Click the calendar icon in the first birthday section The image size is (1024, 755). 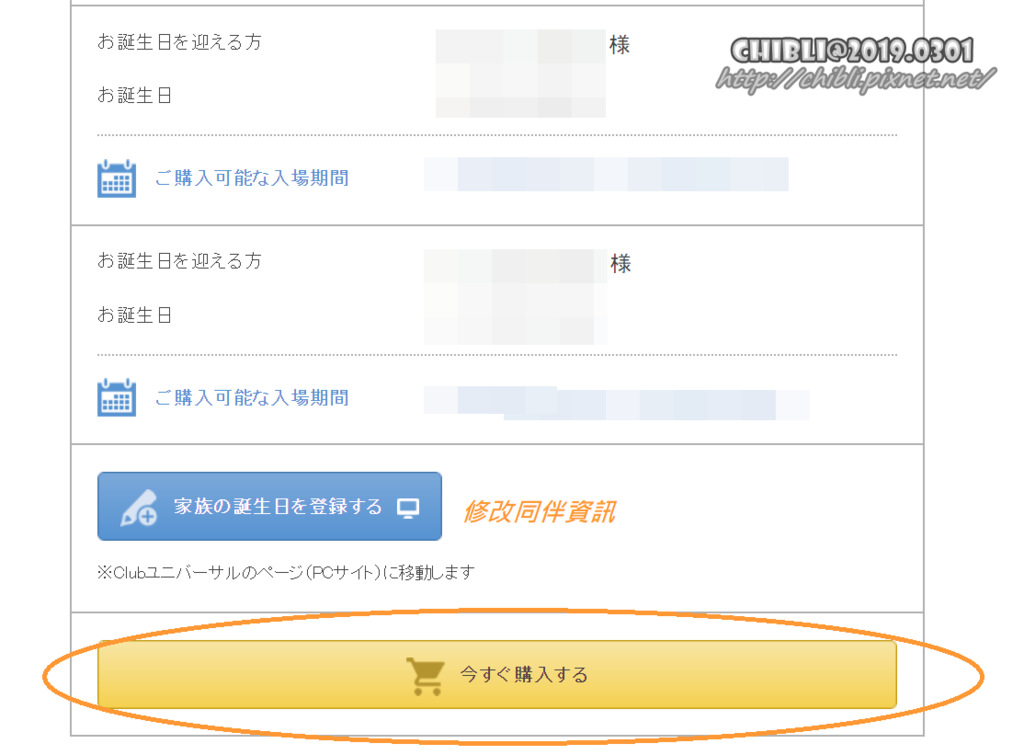pyautogui.click(x=116, y=178)
